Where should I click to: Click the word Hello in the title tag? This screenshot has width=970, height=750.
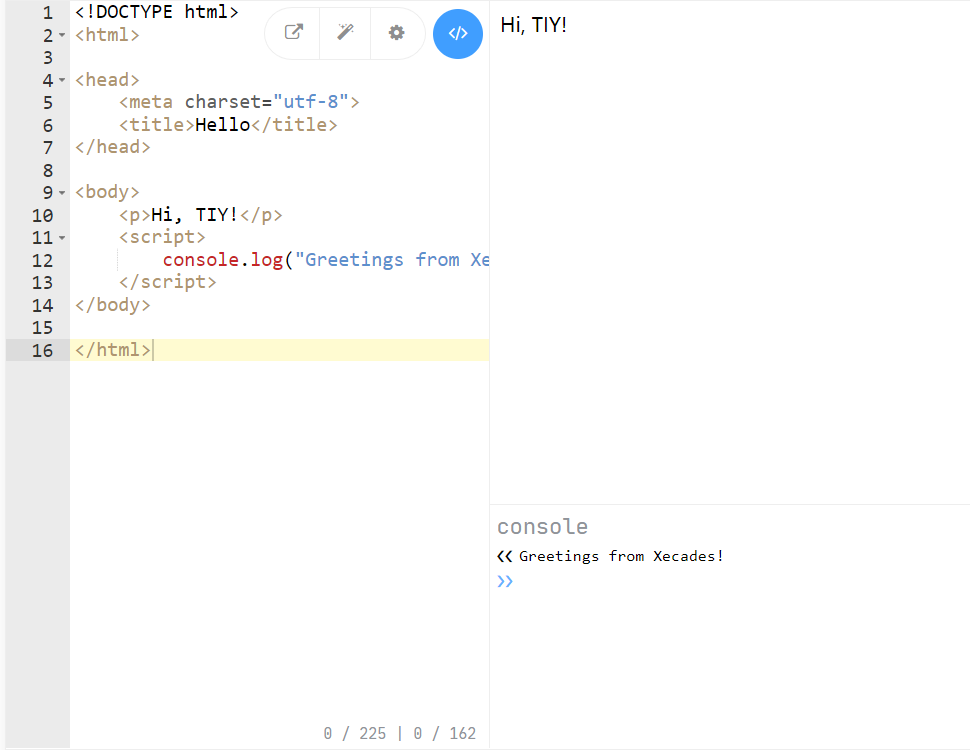tap(223, 124)
